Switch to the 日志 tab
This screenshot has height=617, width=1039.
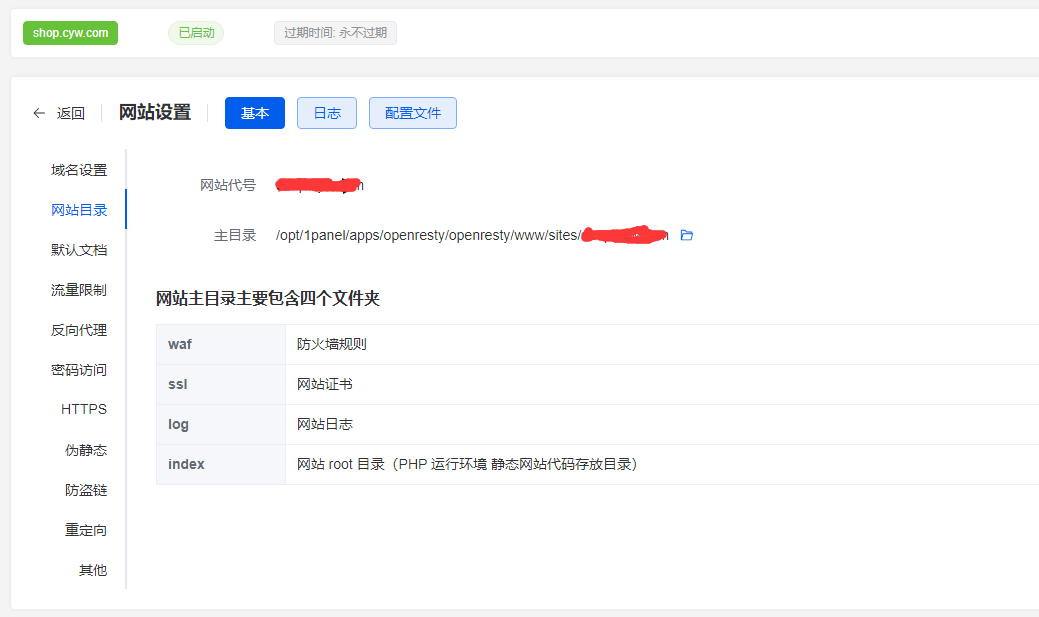(x=327, y=113)
